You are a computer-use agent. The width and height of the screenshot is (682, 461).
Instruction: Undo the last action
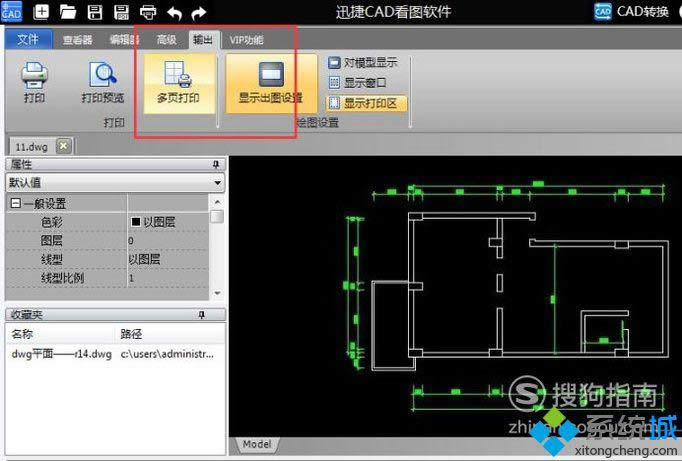(x=174, y=13)
